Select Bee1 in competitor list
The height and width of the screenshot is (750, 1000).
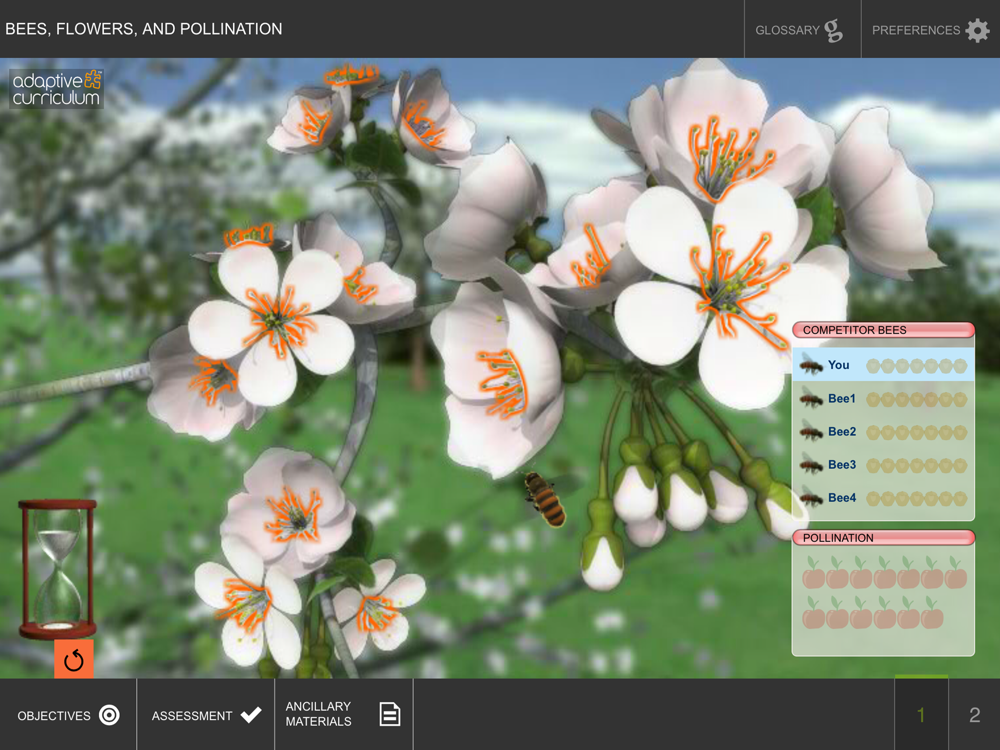[x=883, y=399]
